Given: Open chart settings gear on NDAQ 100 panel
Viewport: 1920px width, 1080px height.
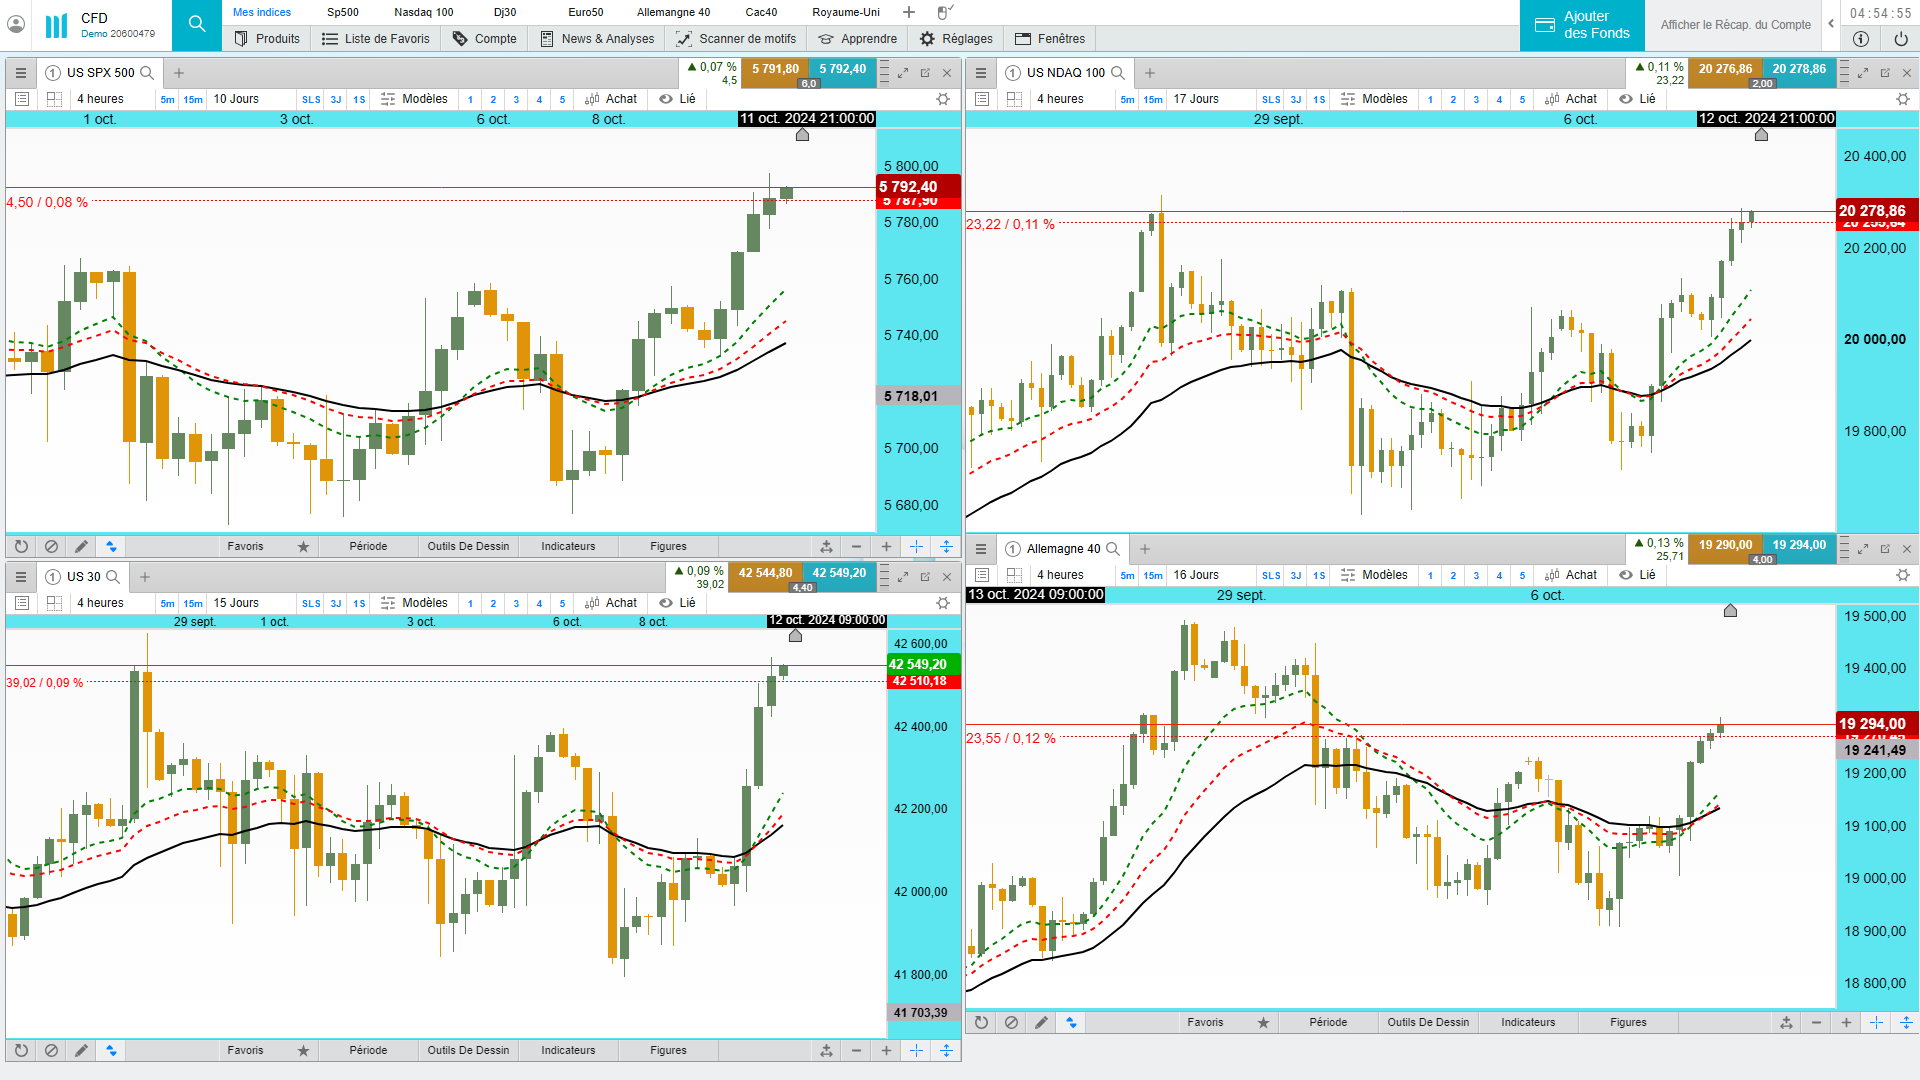Looking at the screenshot, I should (x=1902, y=99).
